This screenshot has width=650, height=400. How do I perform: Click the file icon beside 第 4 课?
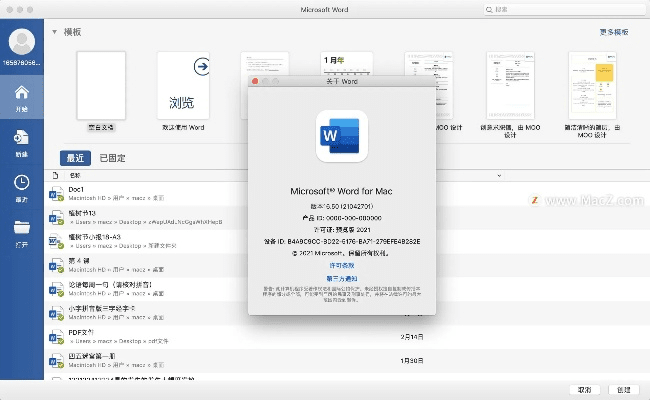pyautogui.click(x=56, y=265)
